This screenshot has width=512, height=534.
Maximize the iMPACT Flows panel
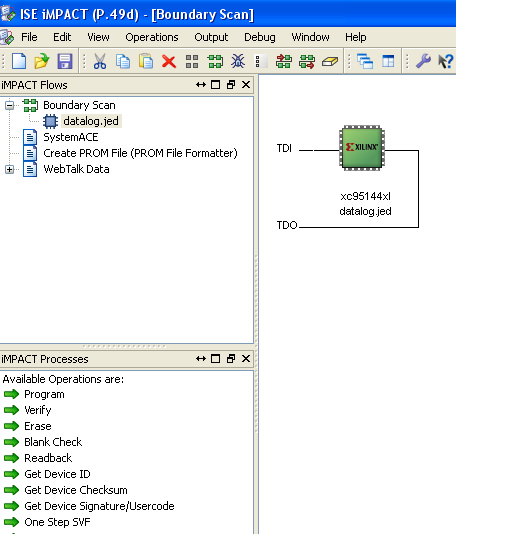[x=215, y=85]
